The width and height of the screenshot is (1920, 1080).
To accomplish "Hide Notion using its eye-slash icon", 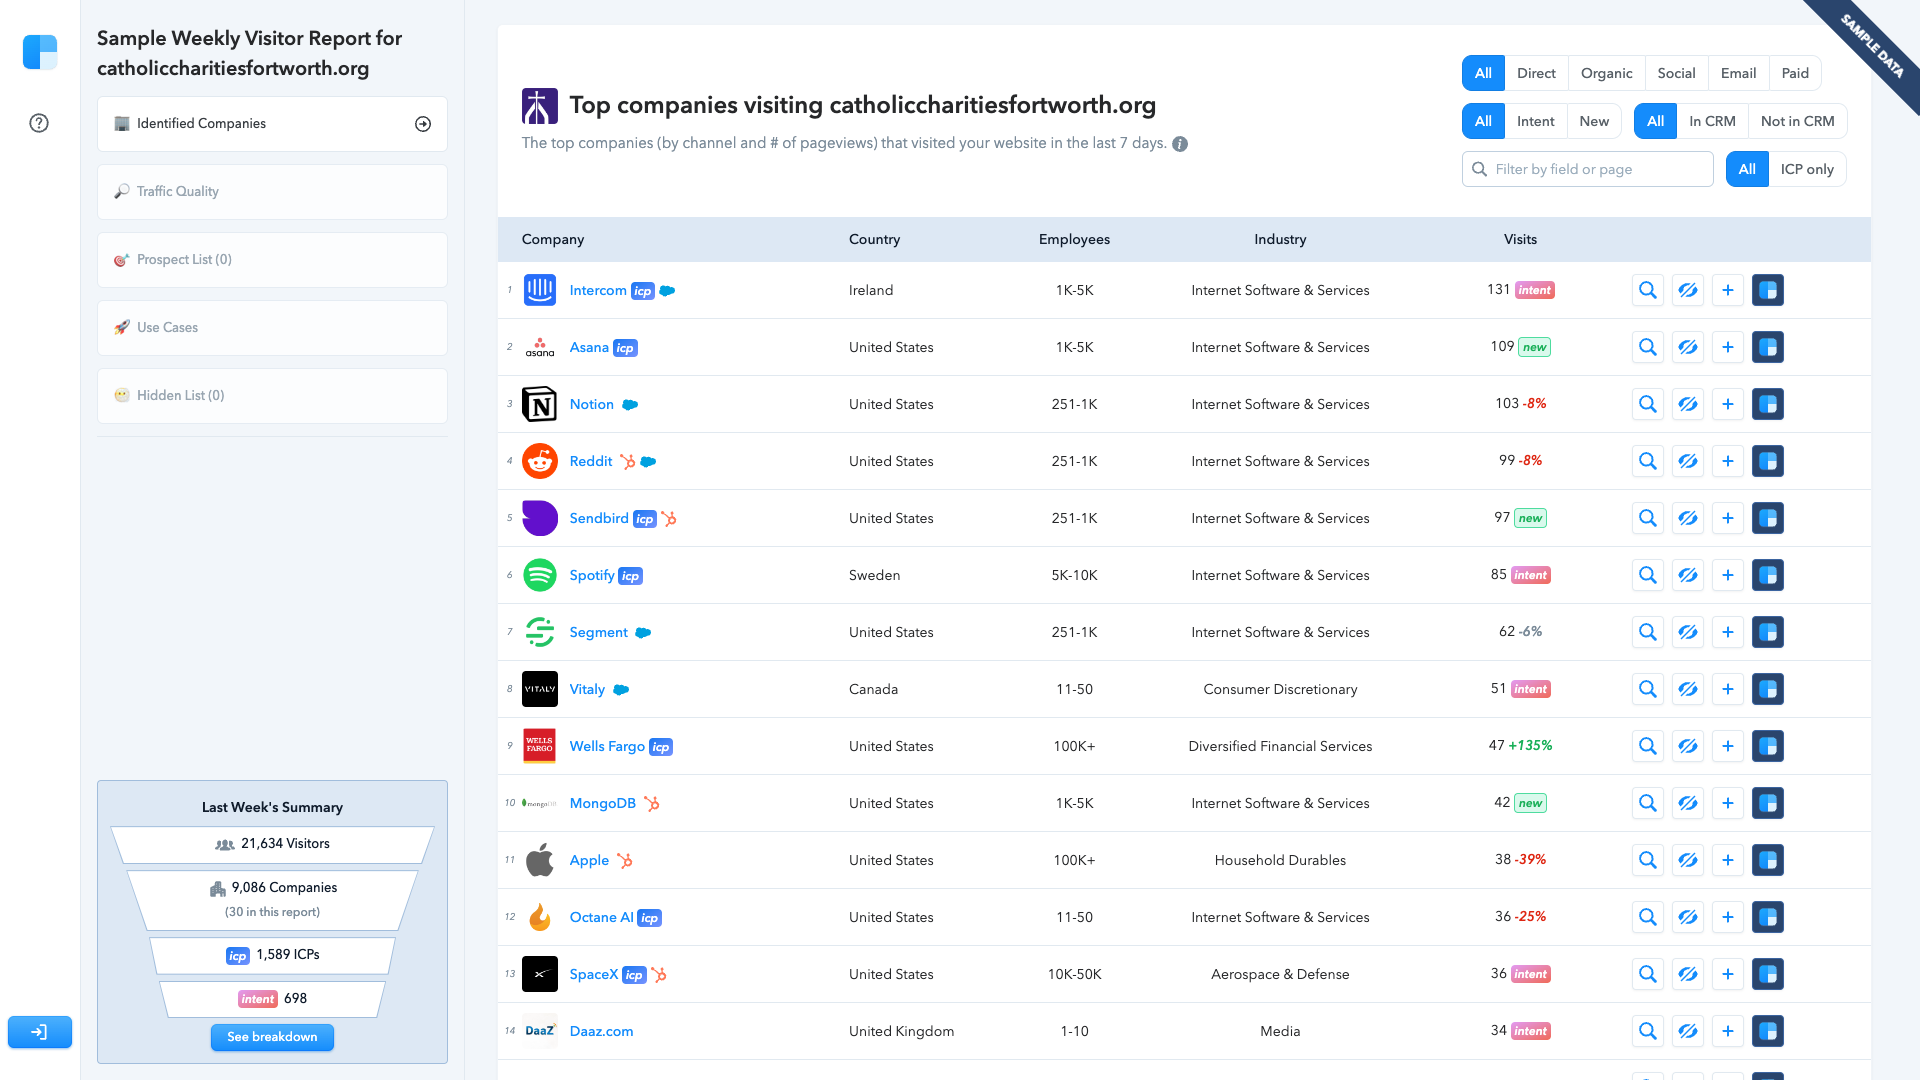I will [1688, 404].
